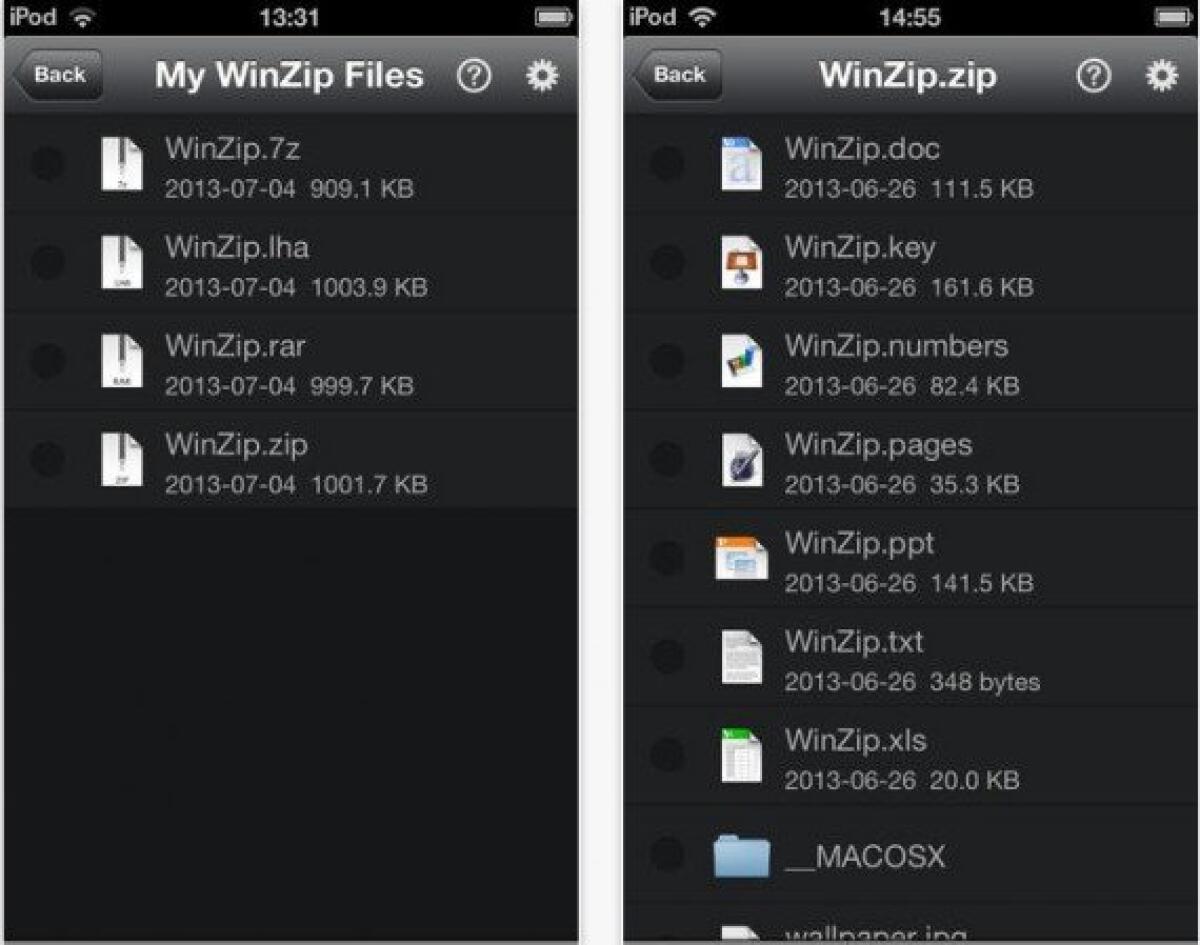1200x945 pixels.
Task: Select the checkbox next to WinZip.7z
Action: [46, 163]
